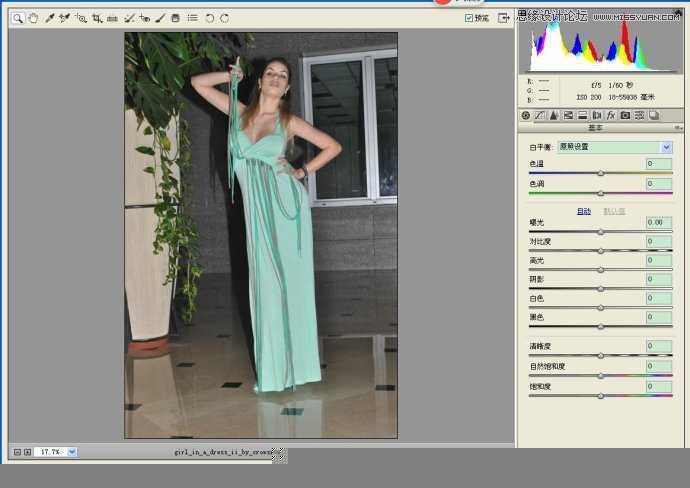Select the Zoom tool in toolbar
Viewport: 690px width, 488px height.
(18, 18)
